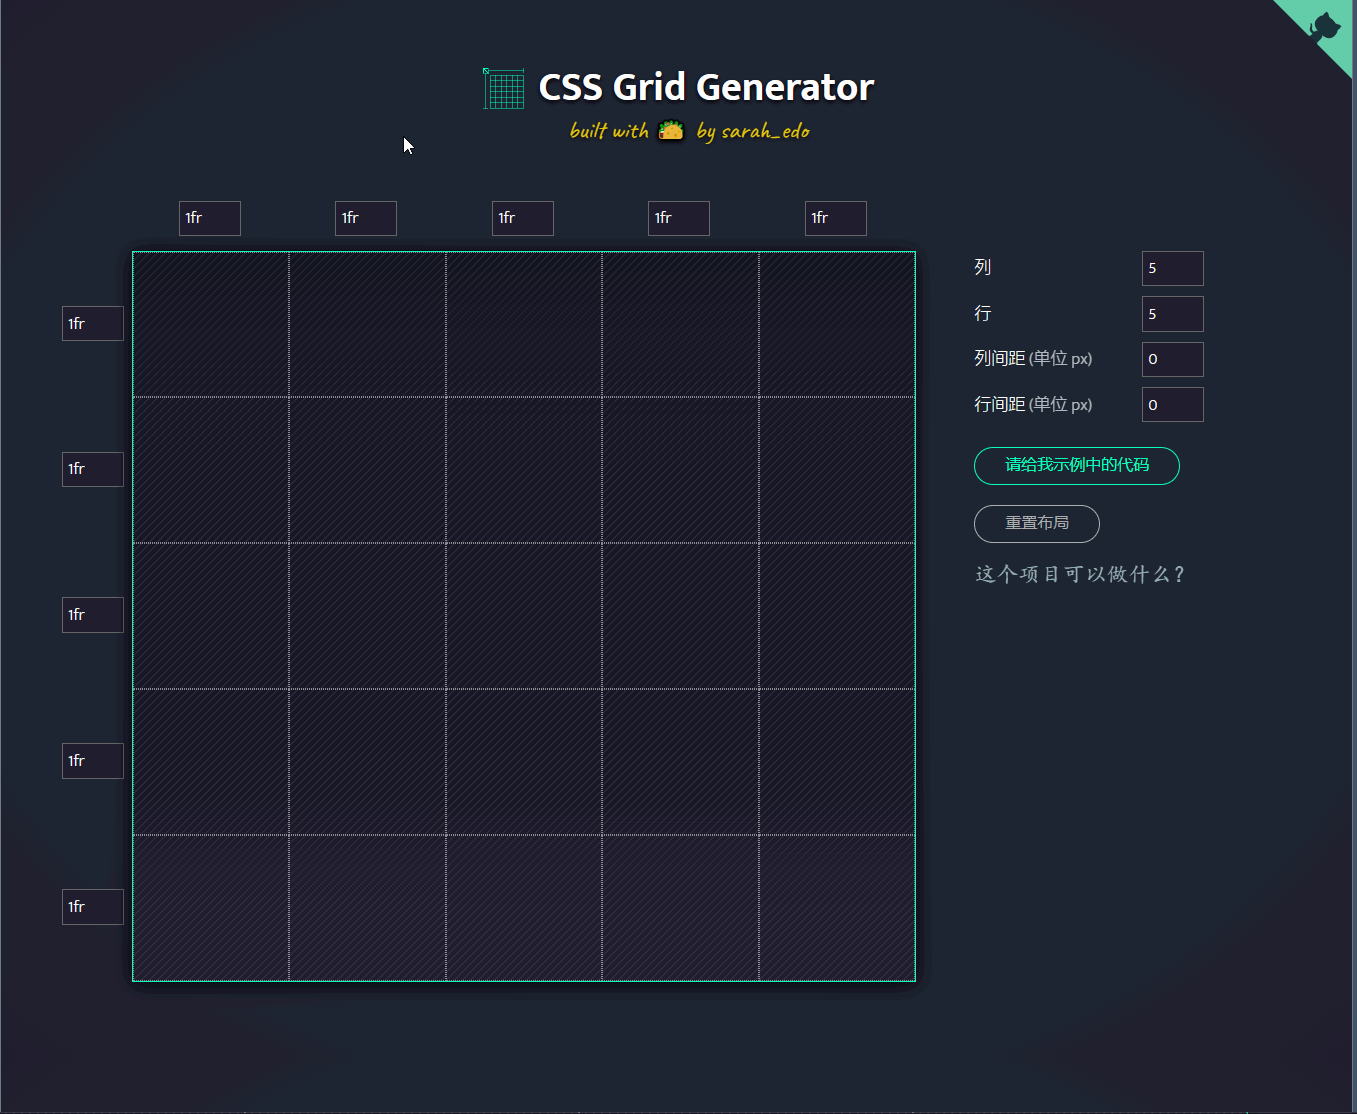Viewport: 1357px width, 1114px height.
Task: Edit the third row's 1fr unit field
Action: pyautogui.click(x=93, y=615)
